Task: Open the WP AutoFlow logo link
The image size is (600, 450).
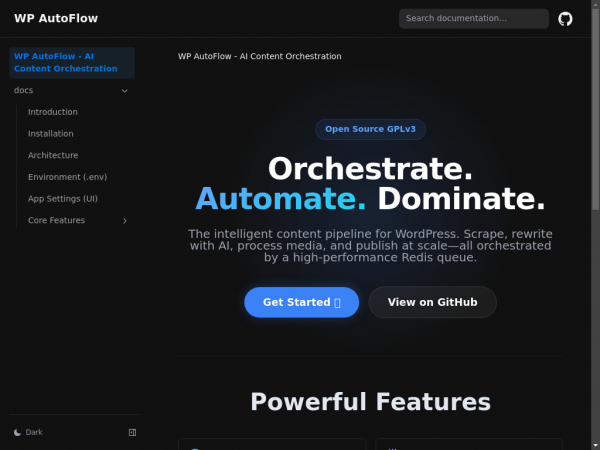Action: click(x=56, y=18)
